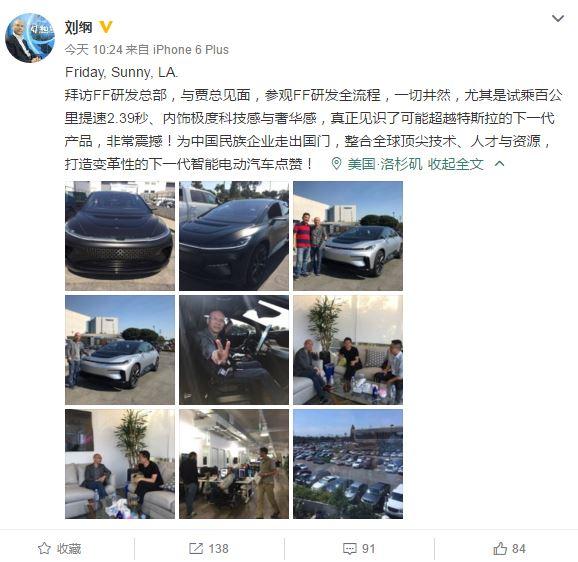Open the 91 comments count

368,548
